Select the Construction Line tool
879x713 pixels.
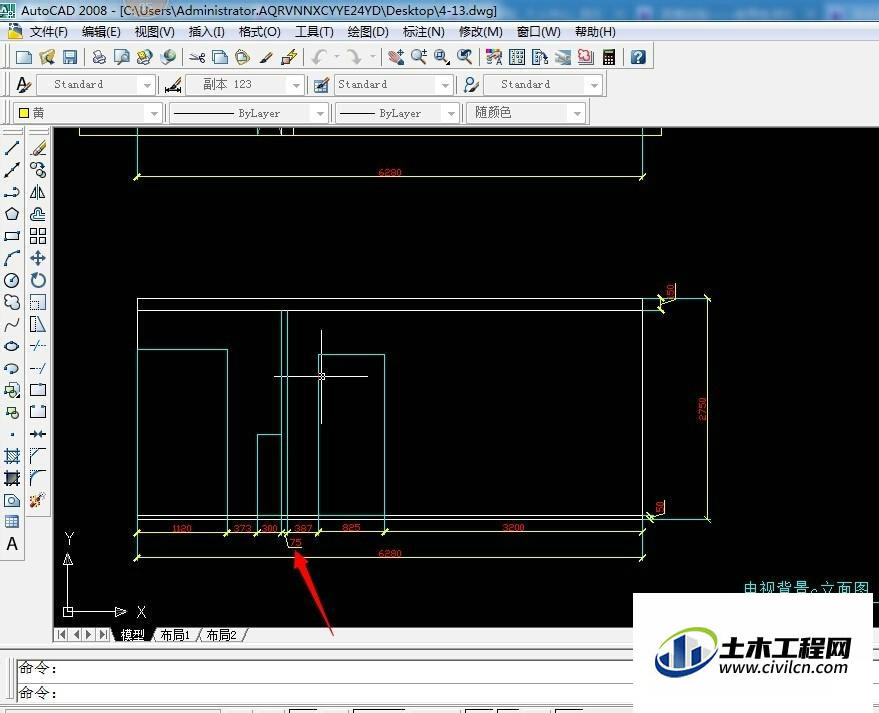12,170
